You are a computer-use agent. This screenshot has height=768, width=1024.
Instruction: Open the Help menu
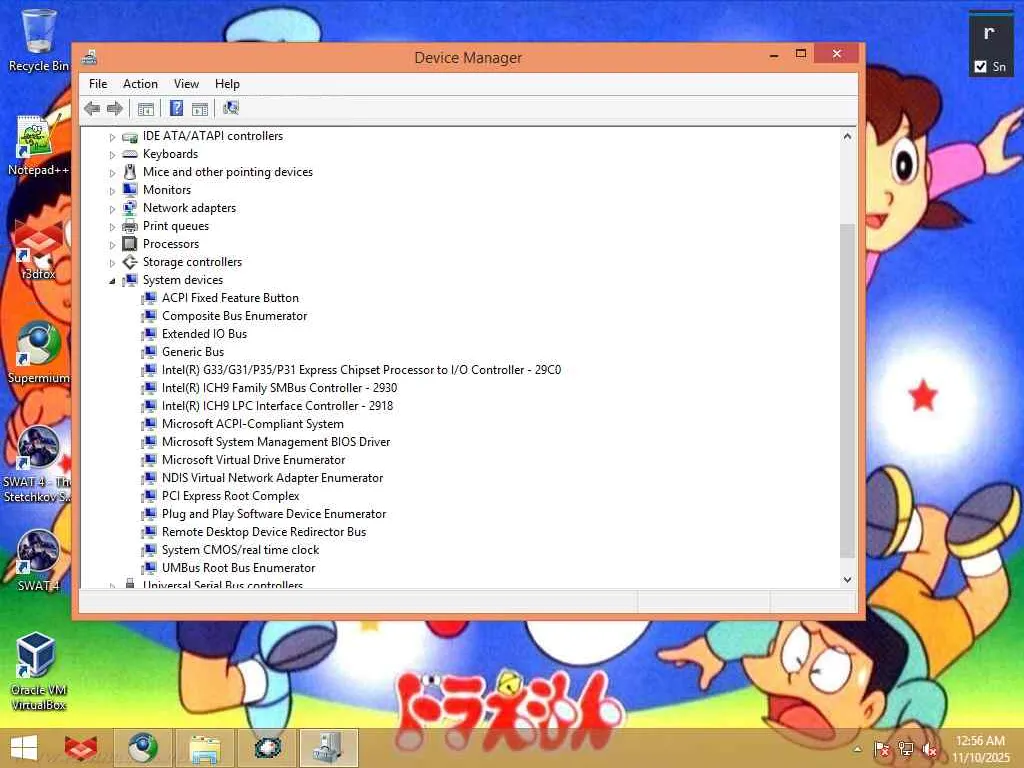pyautogui.click(x=227, y=84)
